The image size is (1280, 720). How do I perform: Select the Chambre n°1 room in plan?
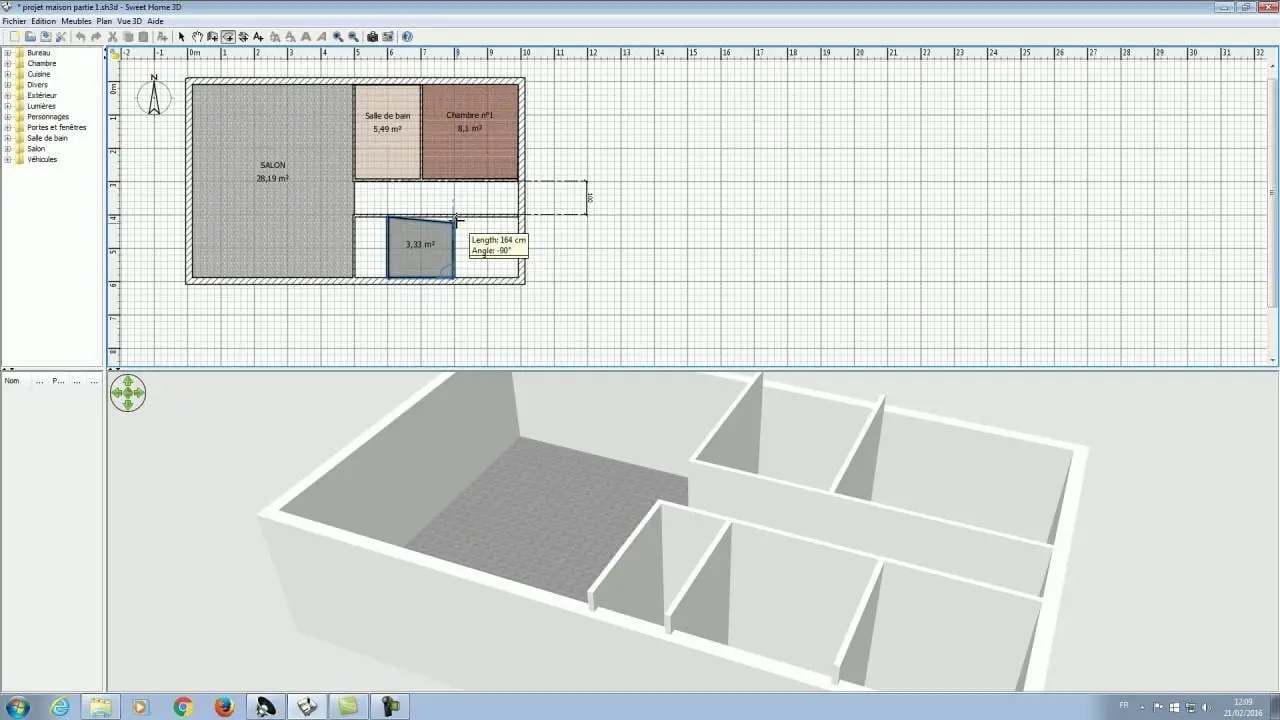[470, 132]
